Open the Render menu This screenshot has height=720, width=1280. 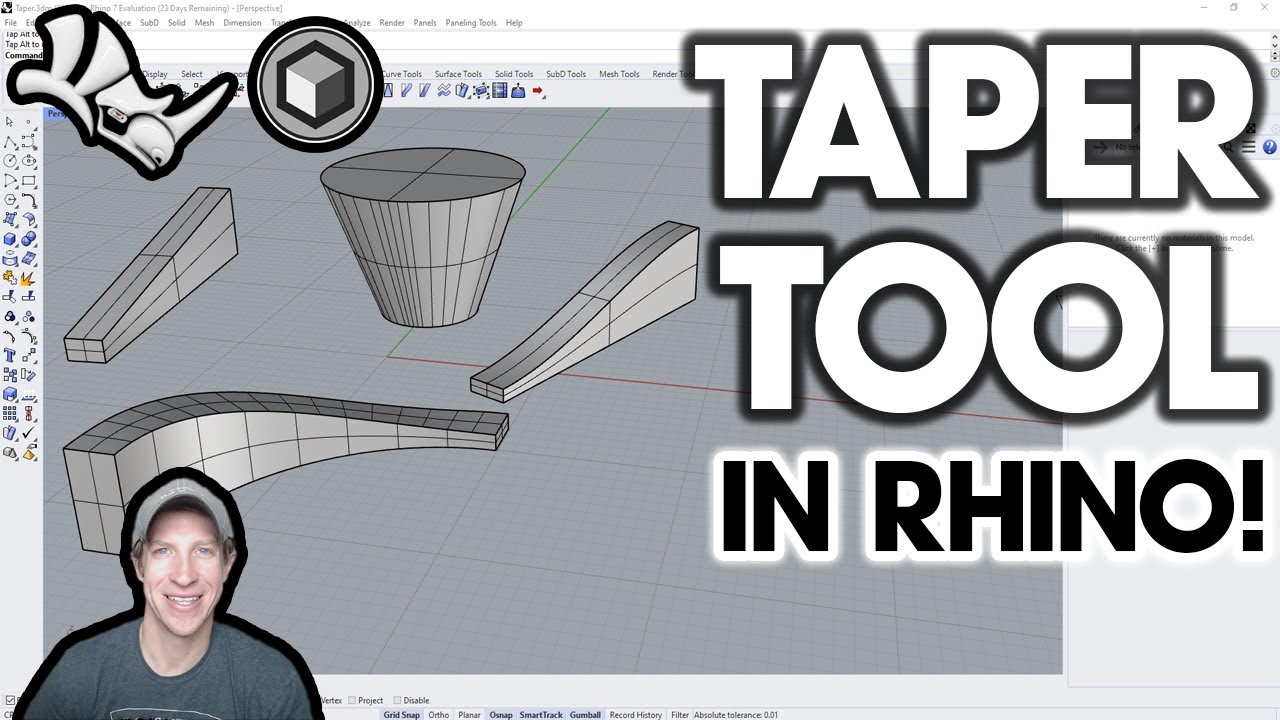tap(392, 22)
